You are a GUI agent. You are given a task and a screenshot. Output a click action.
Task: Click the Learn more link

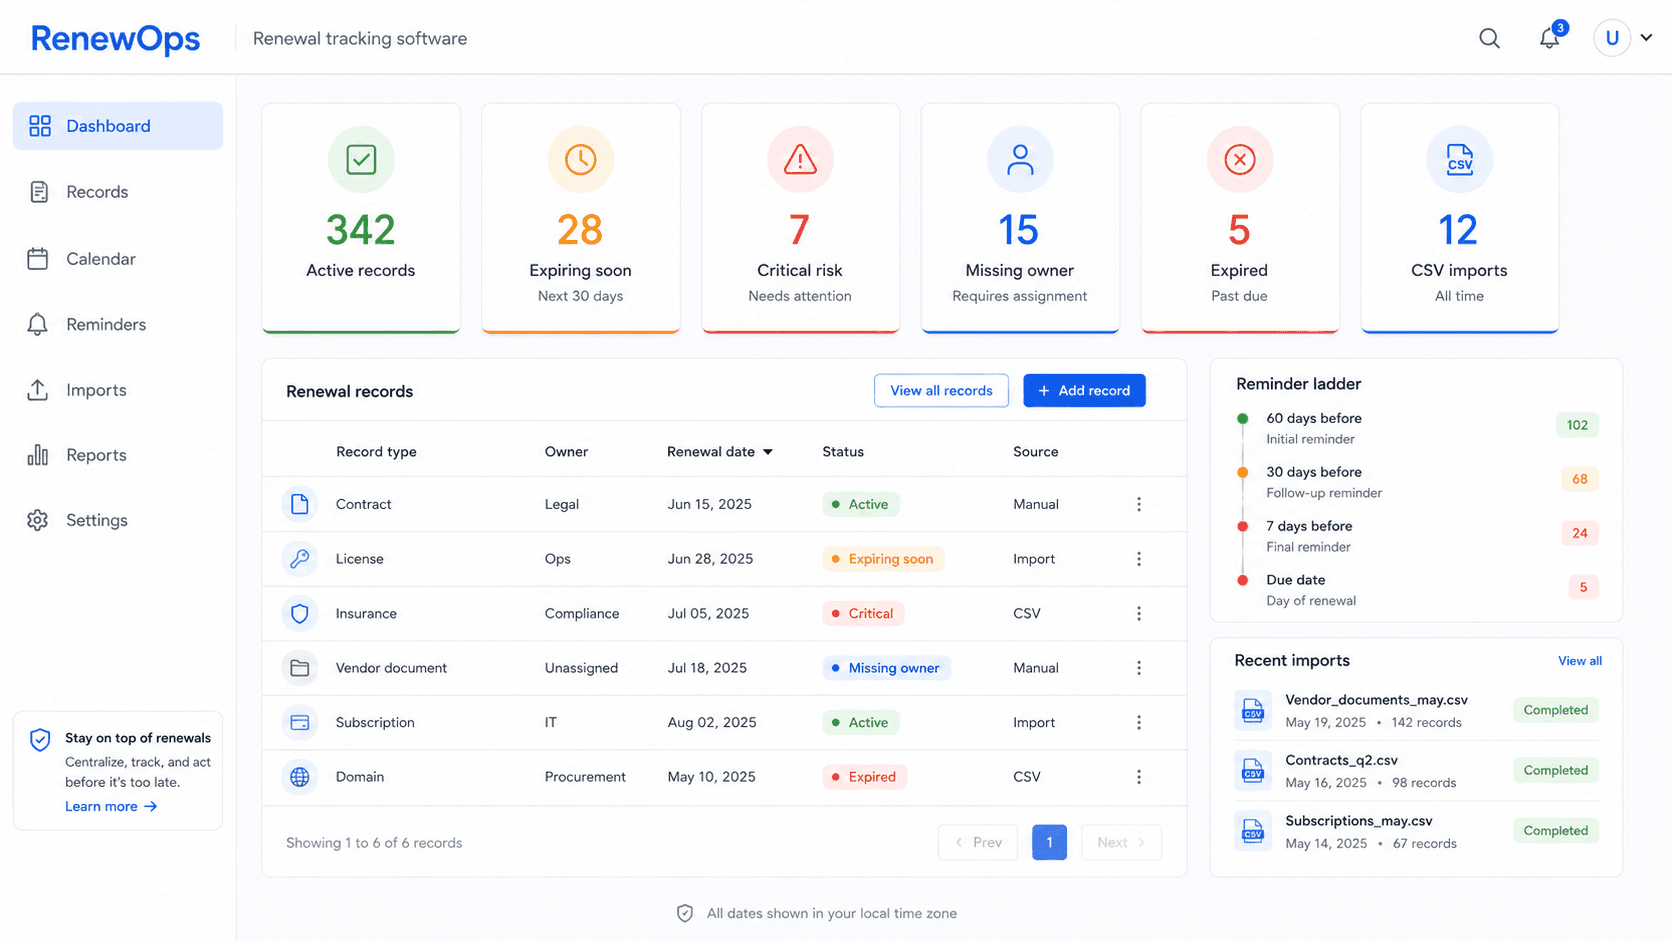click(x=111, y=806)
